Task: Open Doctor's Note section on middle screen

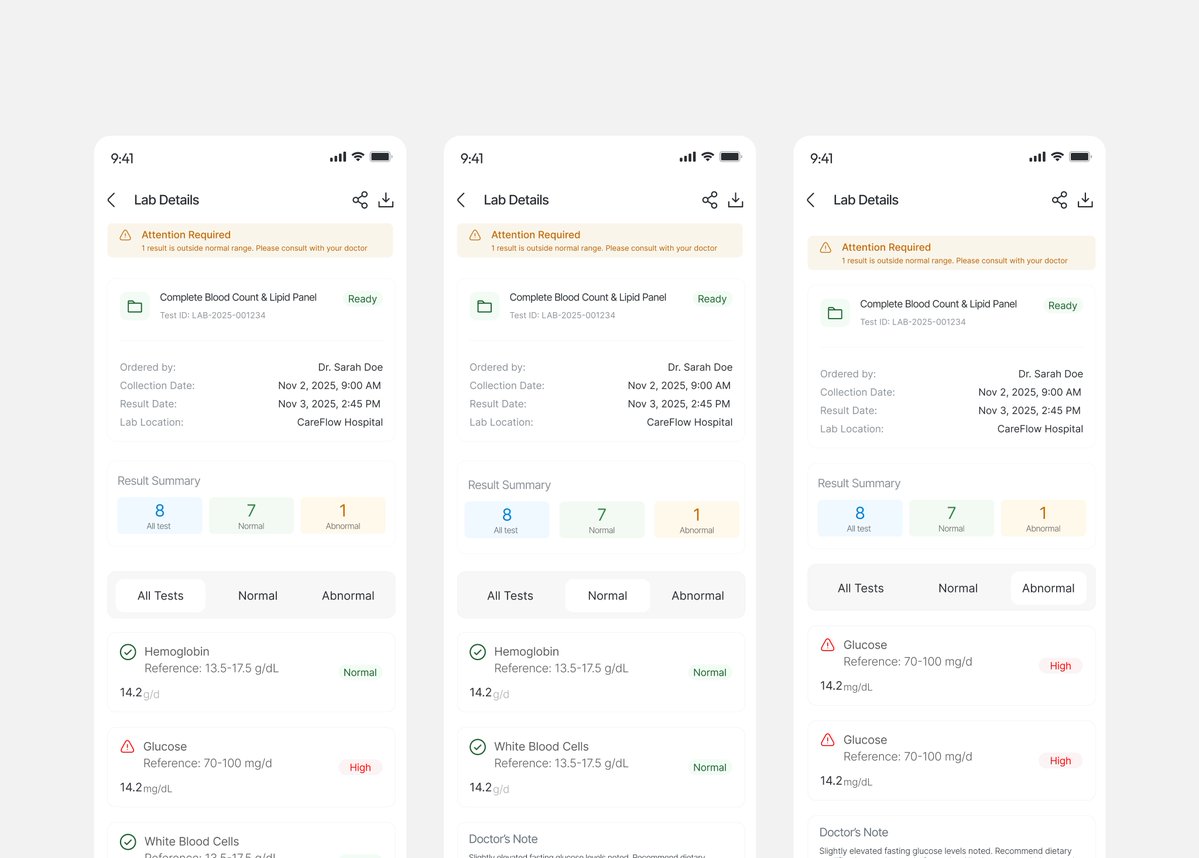Action: (x=503, y=839)
